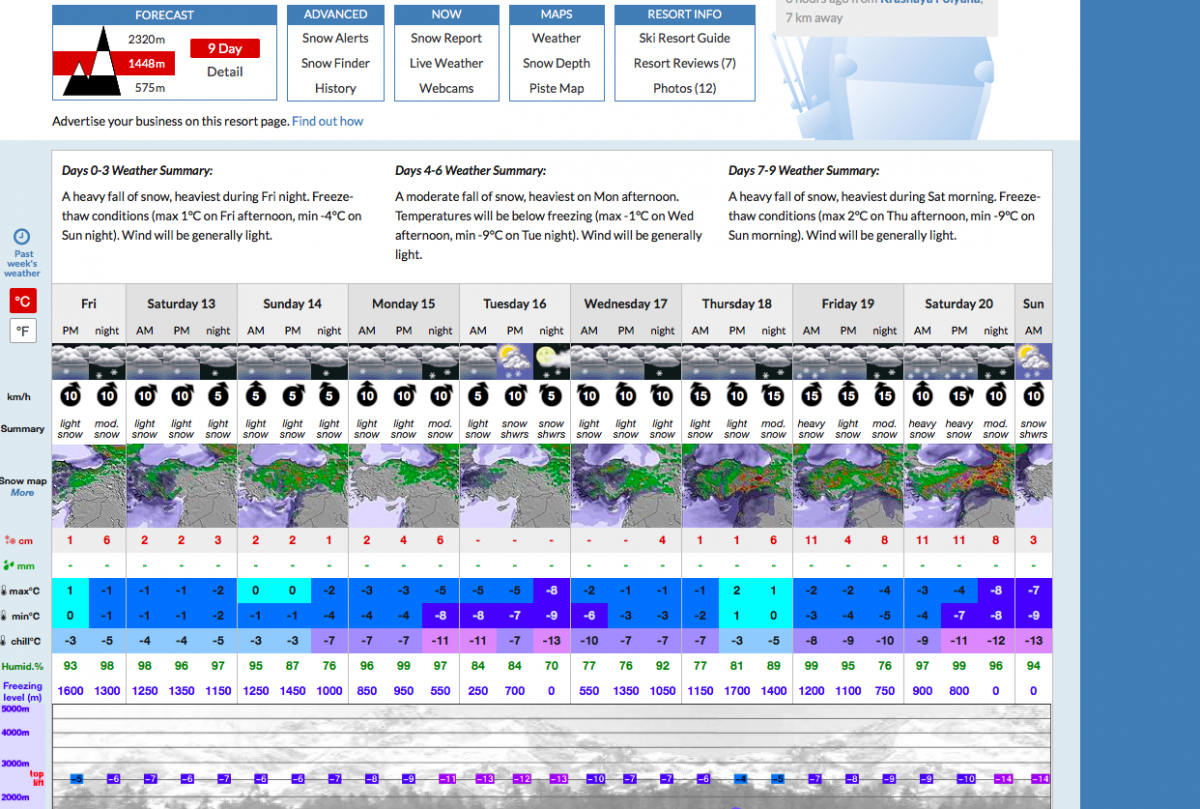
Task: Open the 9 Day forecast tab
Action: [x=225, y=48]
